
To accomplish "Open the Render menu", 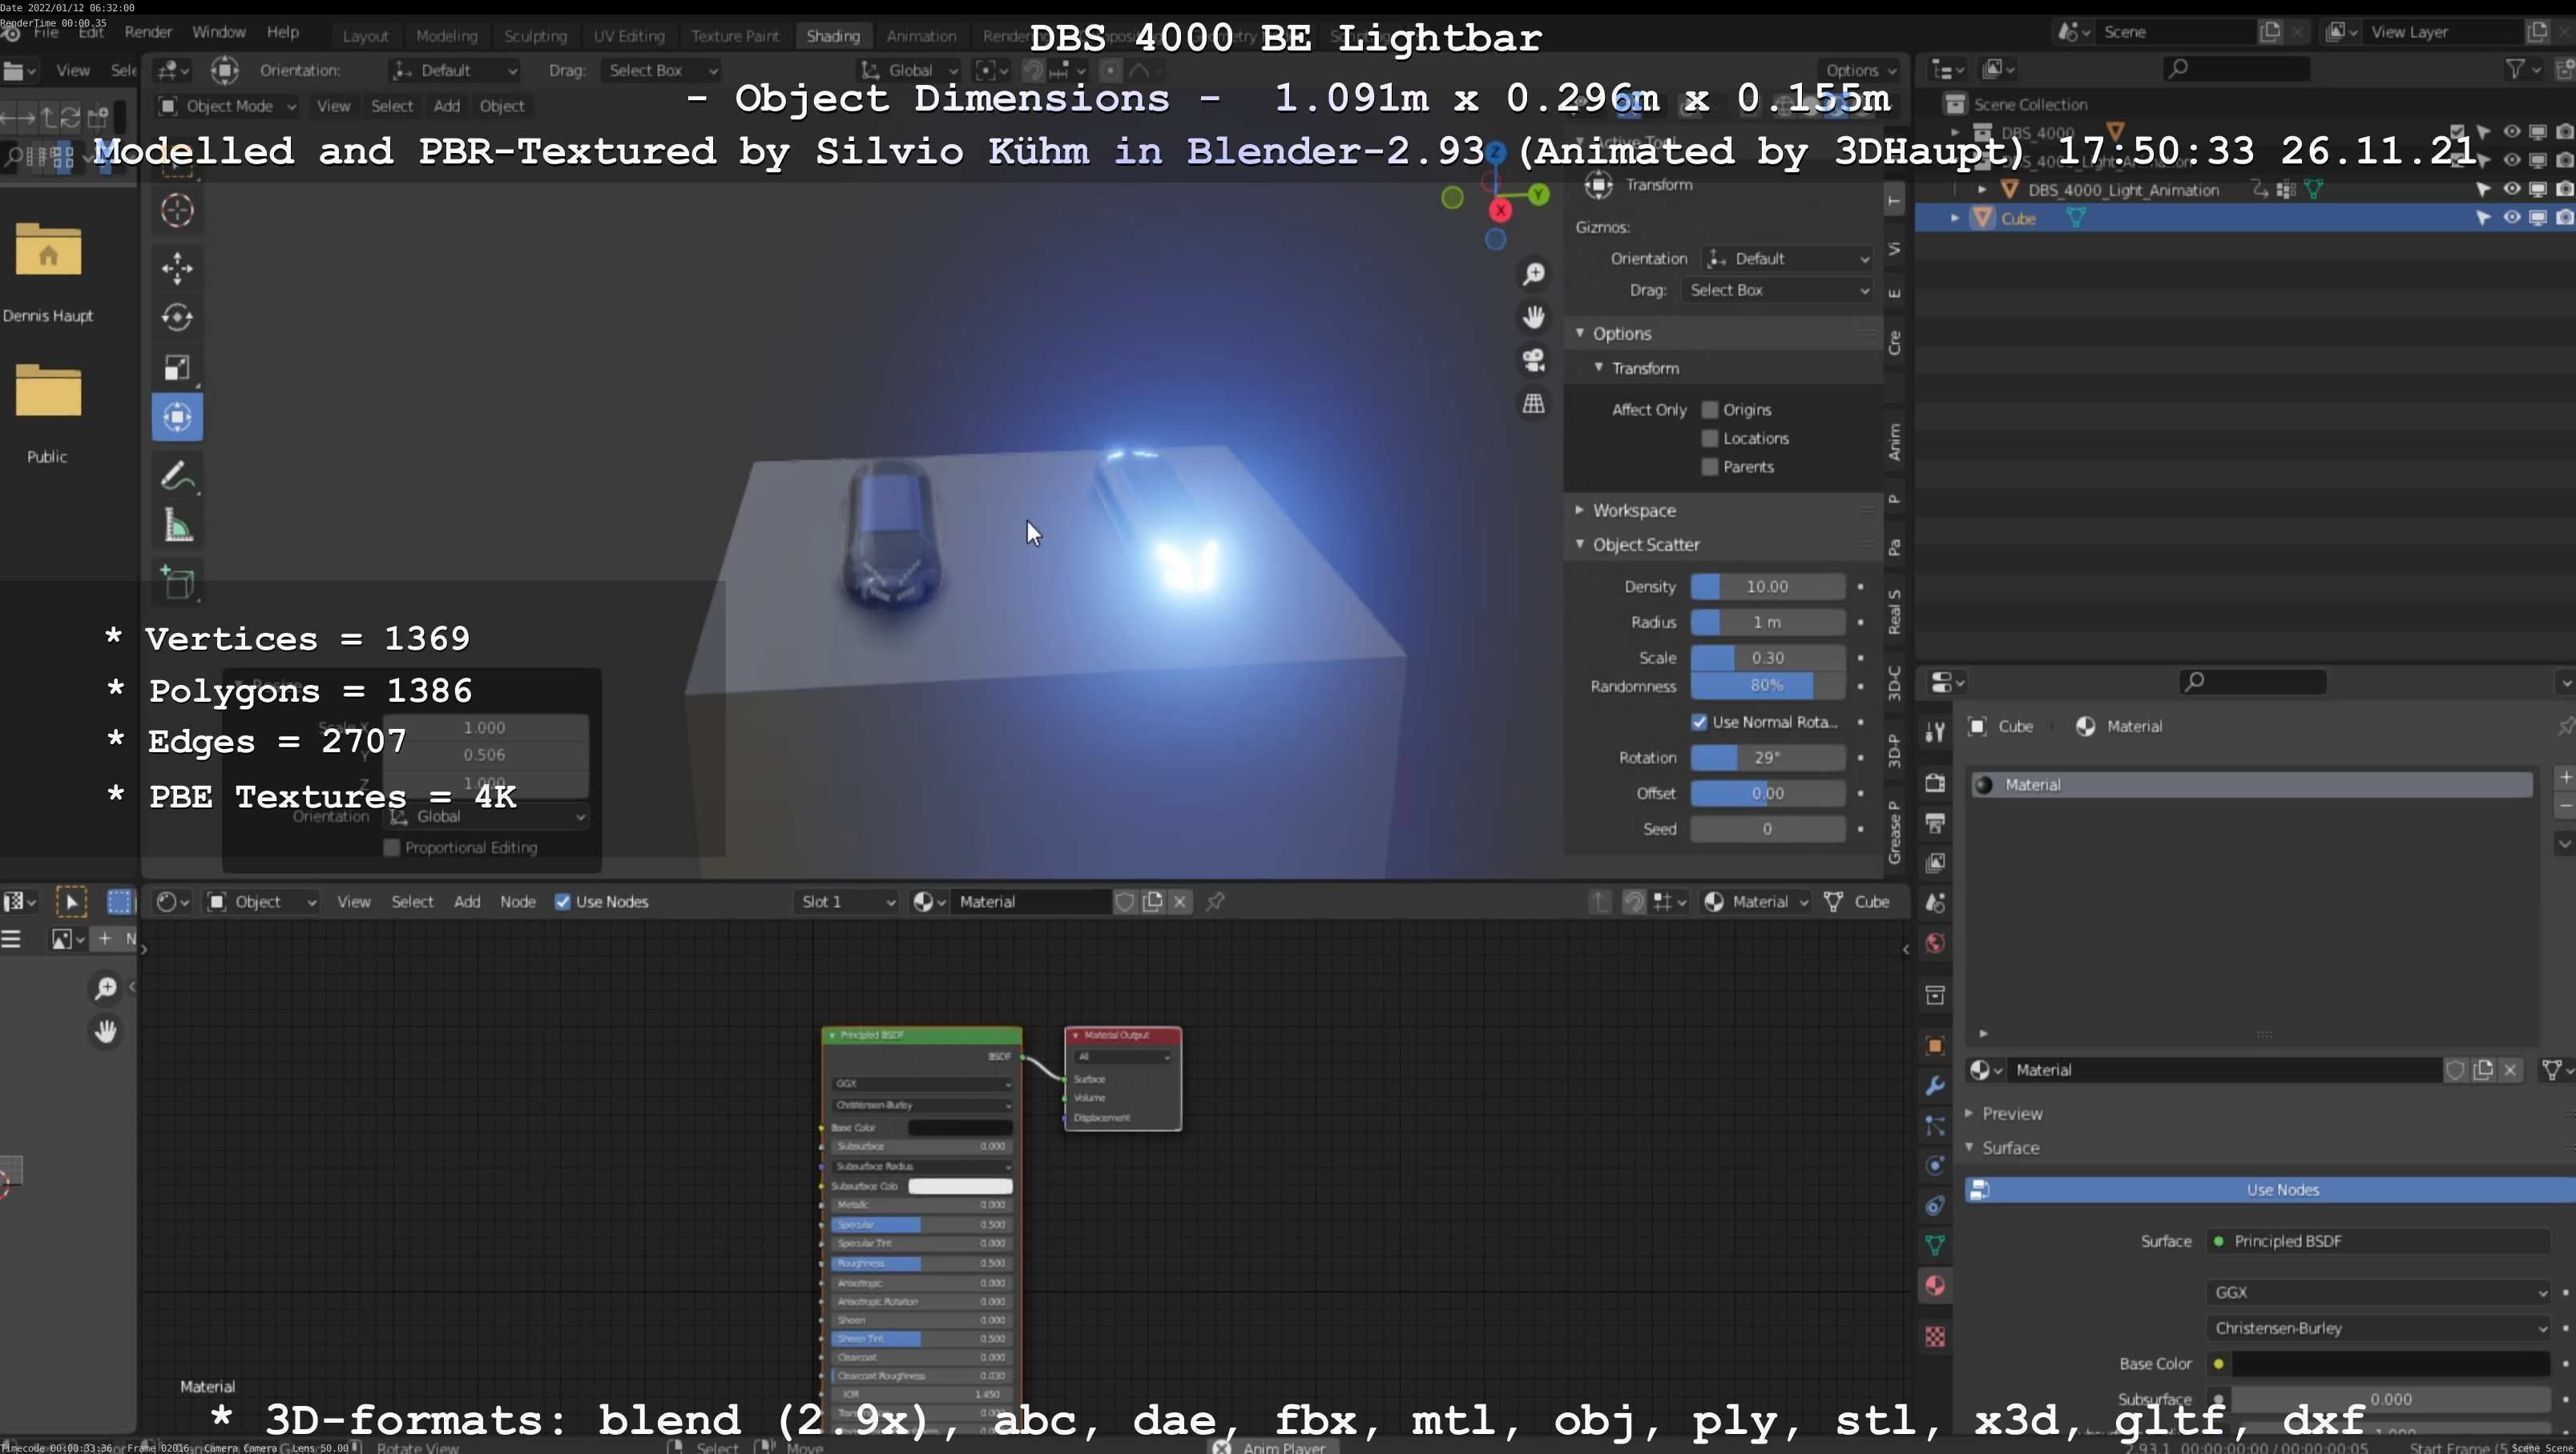I will tap(148, 32).
